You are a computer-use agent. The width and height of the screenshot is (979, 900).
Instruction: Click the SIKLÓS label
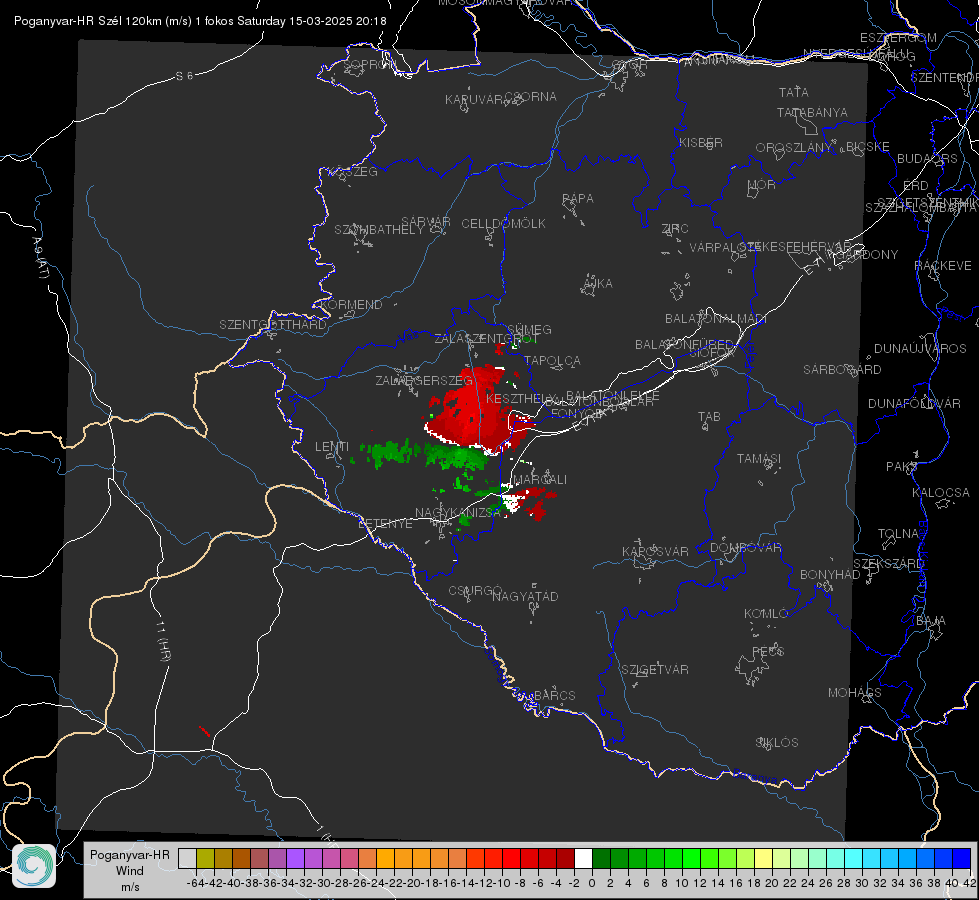click(777, 743)
